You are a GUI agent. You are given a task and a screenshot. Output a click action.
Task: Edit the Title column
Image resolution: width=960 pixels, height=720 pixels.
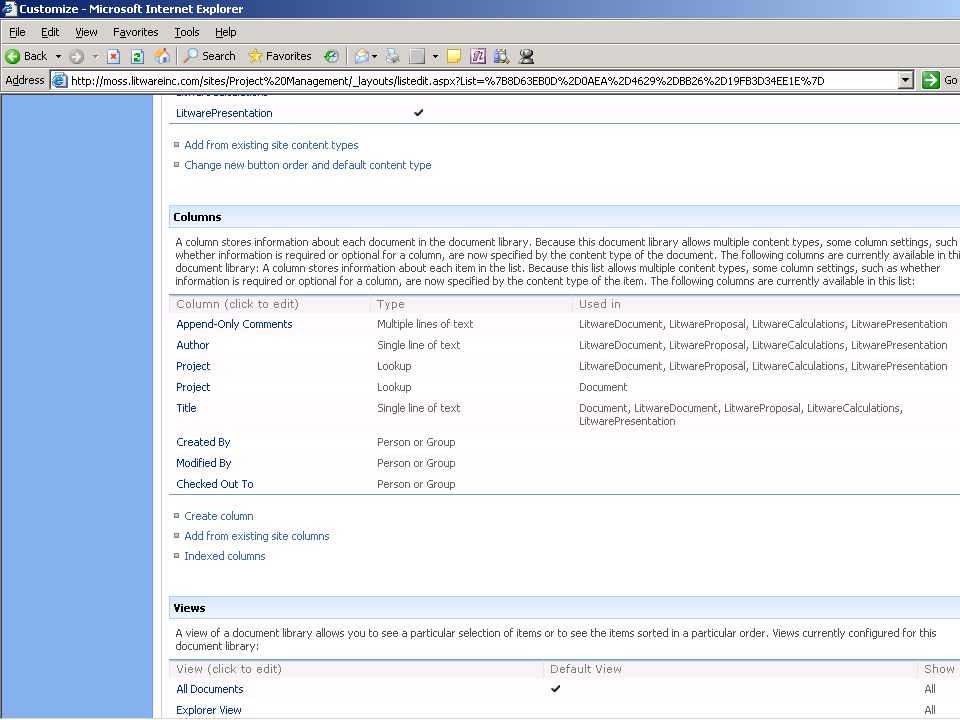click(x=186, y=408)
